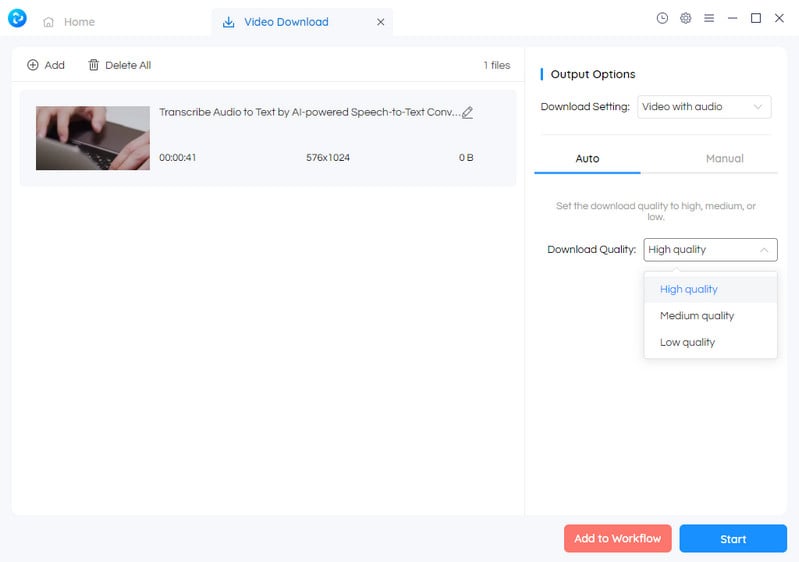
Task: Open settings gear icon
Action: 685,18
